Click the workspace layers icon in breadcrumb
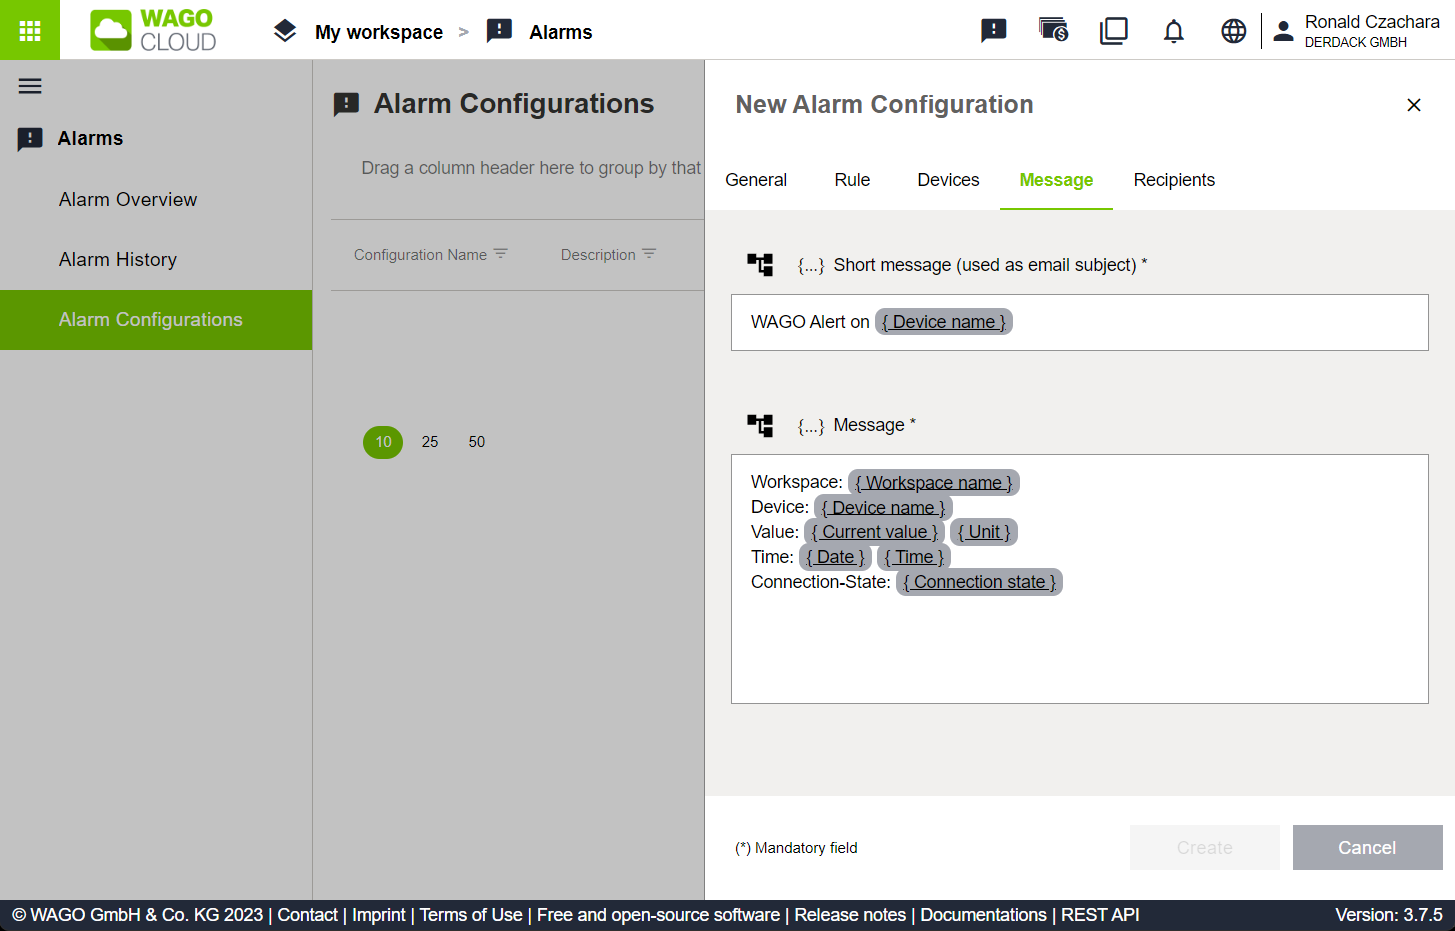The width and height of the screenshot is (1455, 931). 285,31
